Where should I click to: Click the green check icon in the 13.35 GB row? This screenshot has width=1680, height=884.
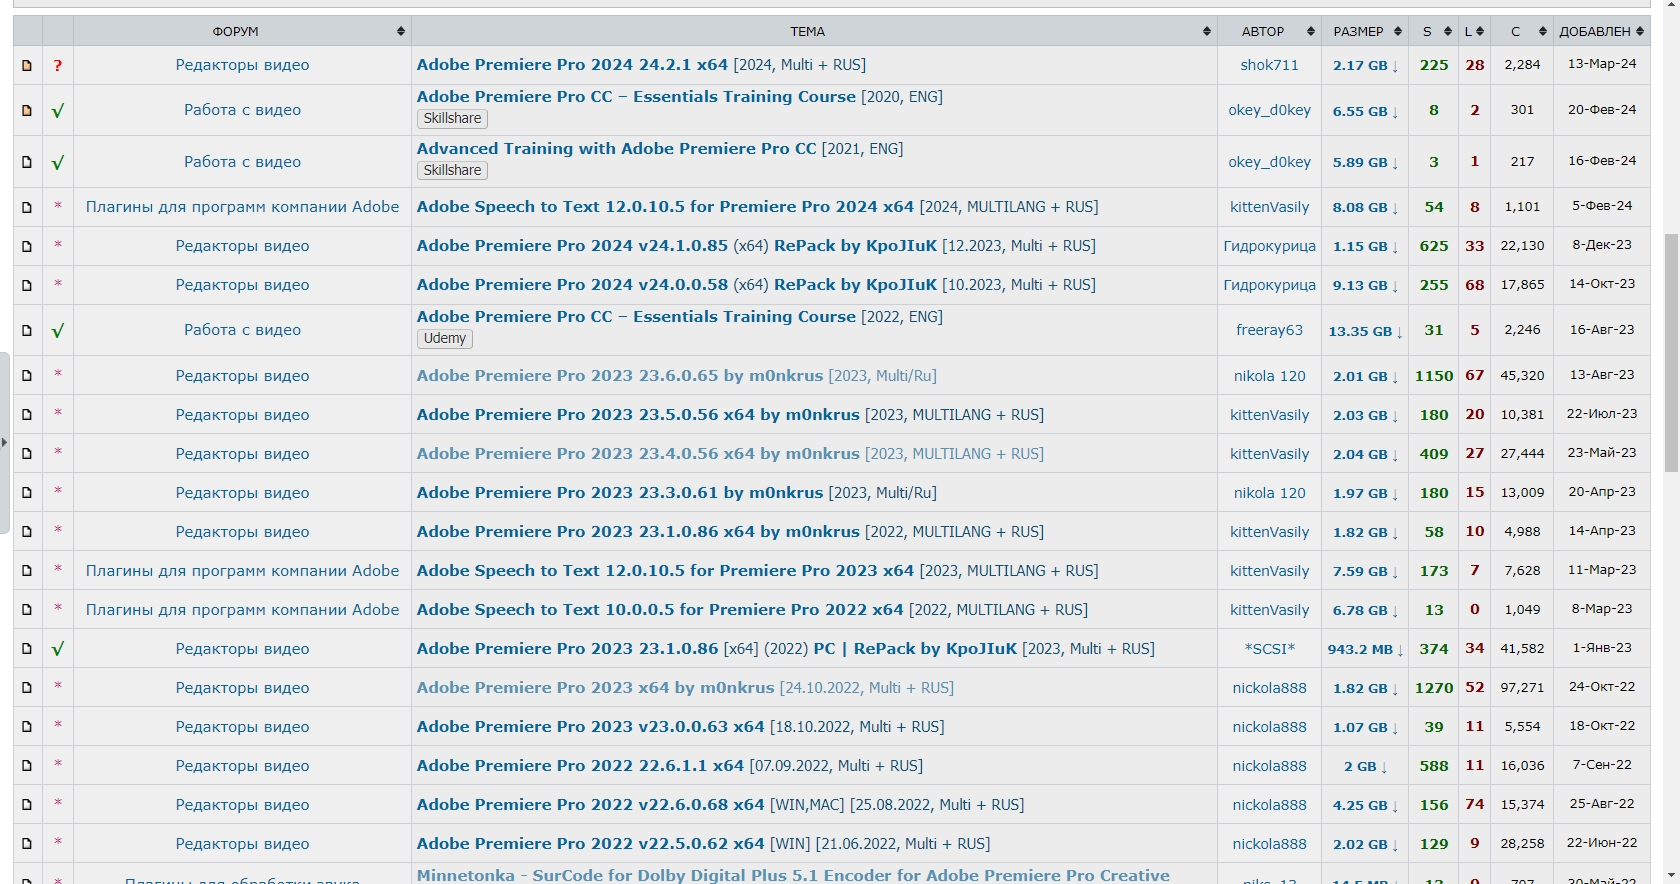pyautogui.click(x=58, y=331)
